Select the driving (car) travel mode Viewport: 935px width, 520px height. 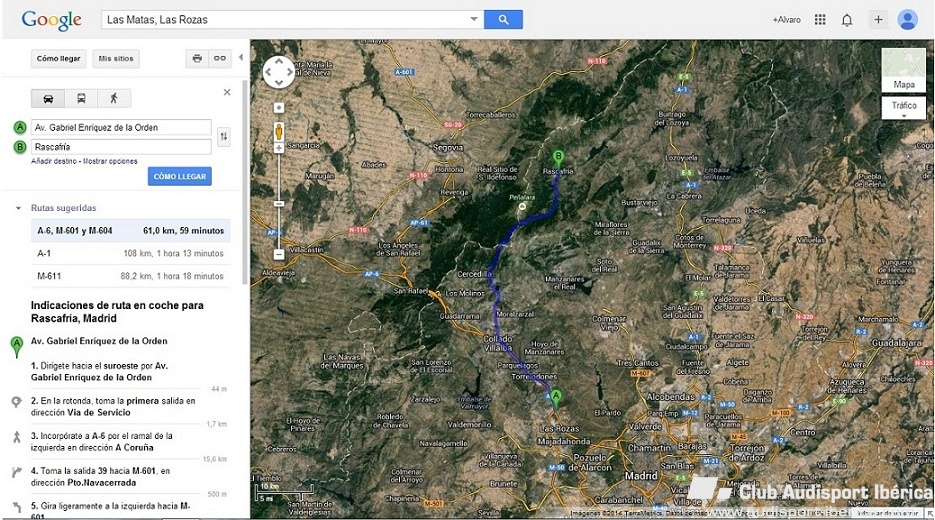tap(48, 98)
